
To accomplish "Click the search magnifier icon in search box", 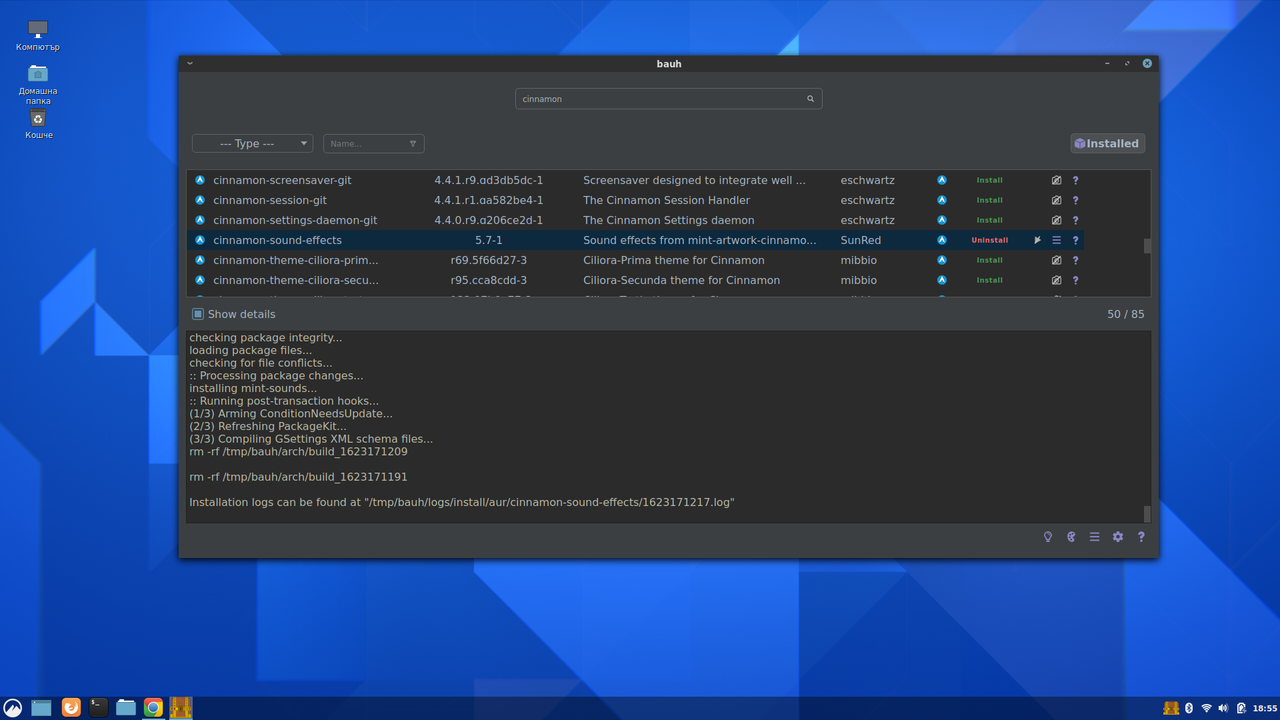I will point(810,99).
